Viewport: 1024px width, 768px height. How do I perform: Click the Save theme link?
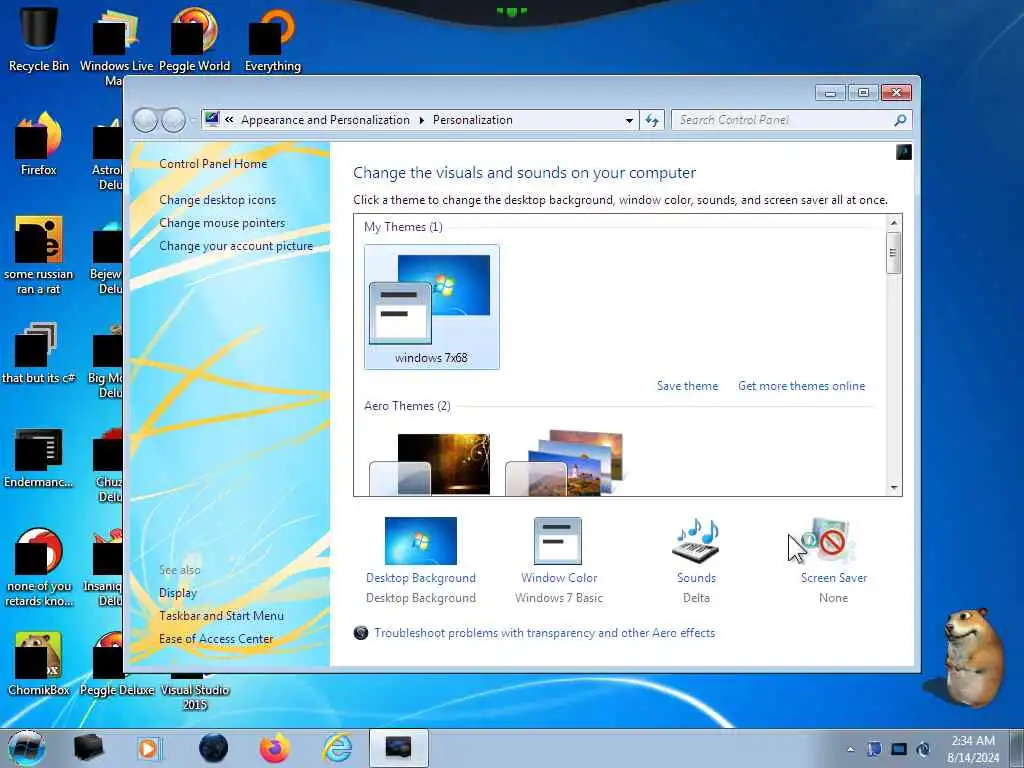coord(687,386)
